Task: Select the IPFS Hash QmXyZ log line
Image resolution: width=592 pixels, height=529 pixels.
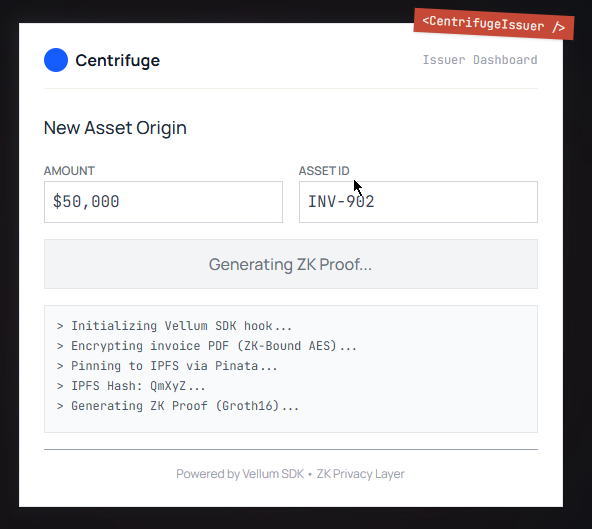Action: tap(131, 386)
